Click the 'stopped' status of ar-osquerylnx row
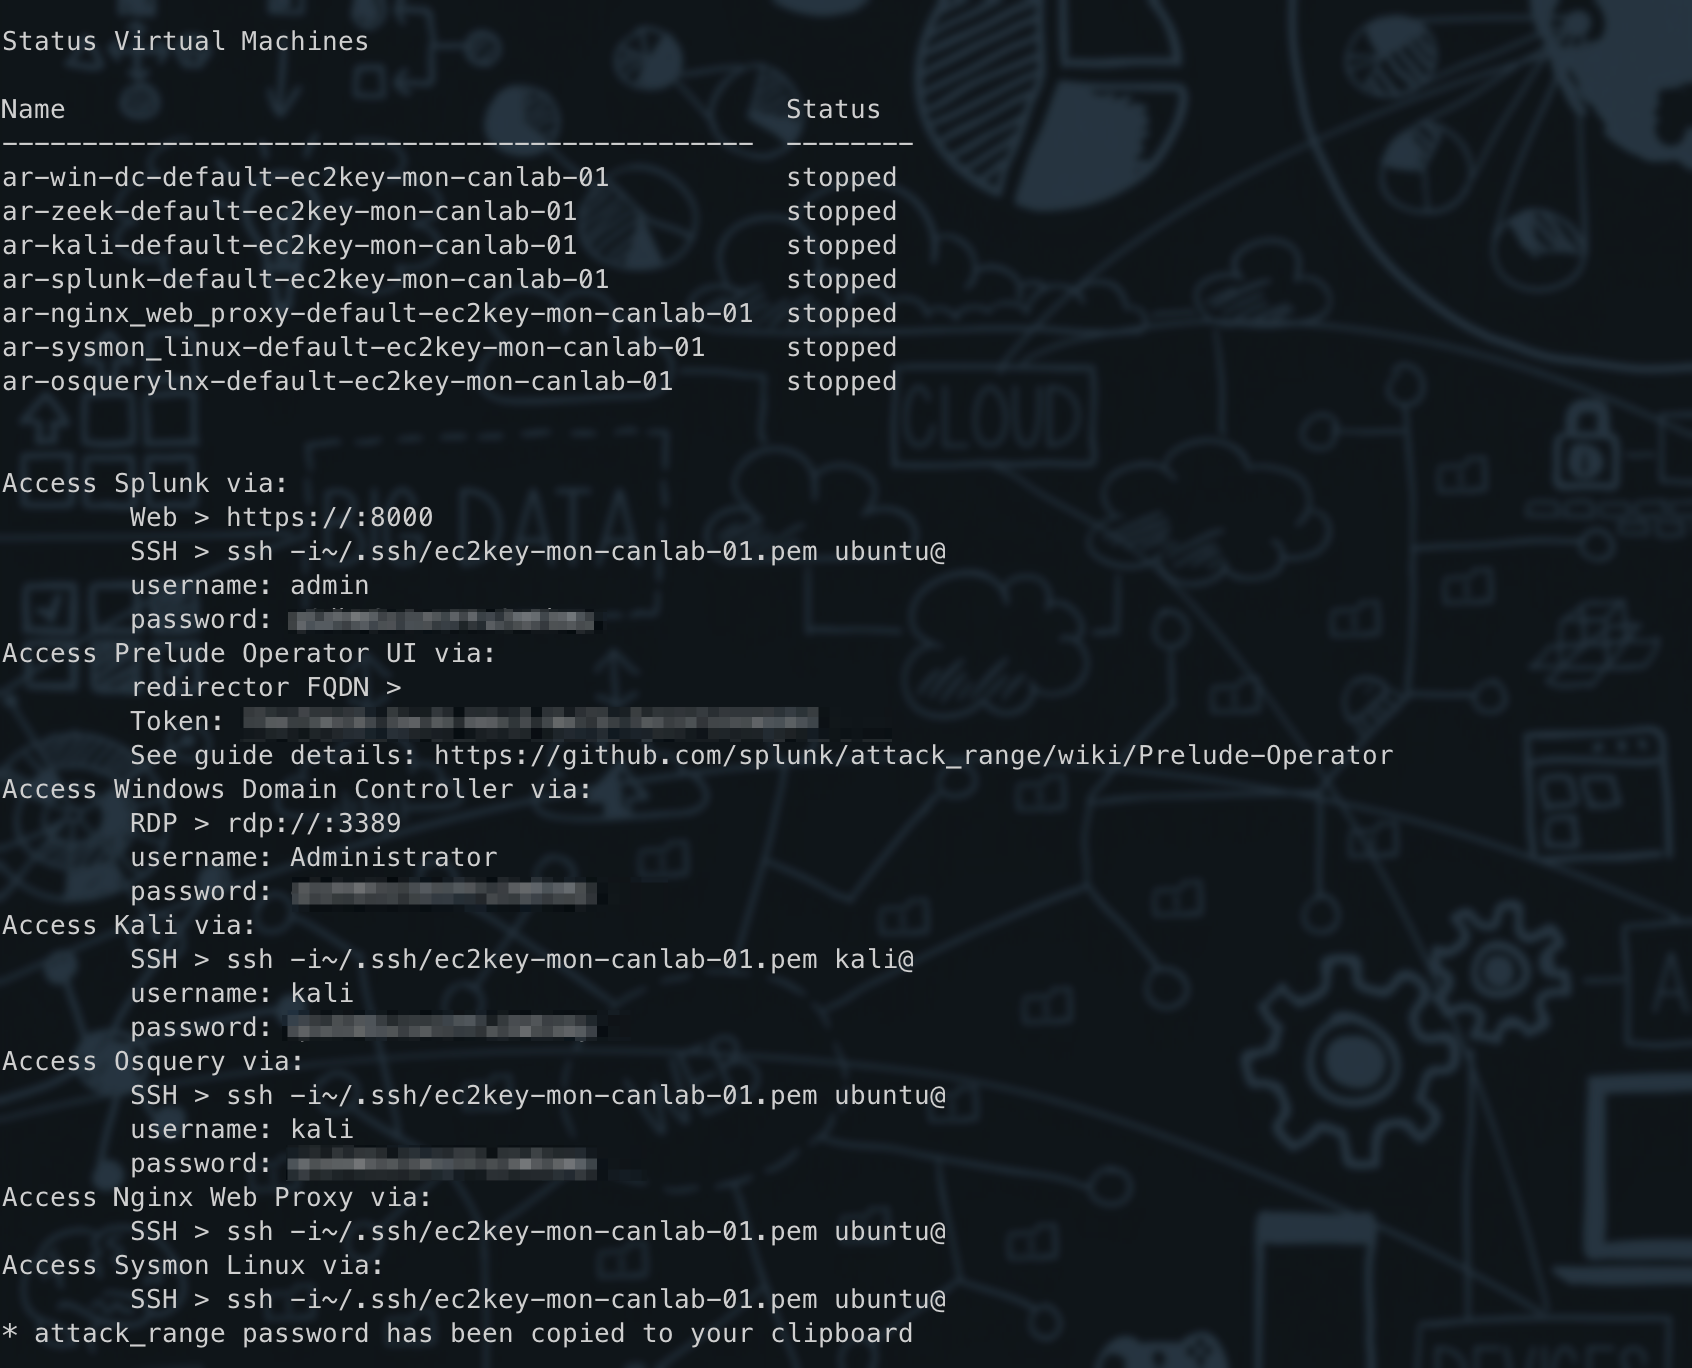The image size is (1692, 1368). (x=841, y=381)
